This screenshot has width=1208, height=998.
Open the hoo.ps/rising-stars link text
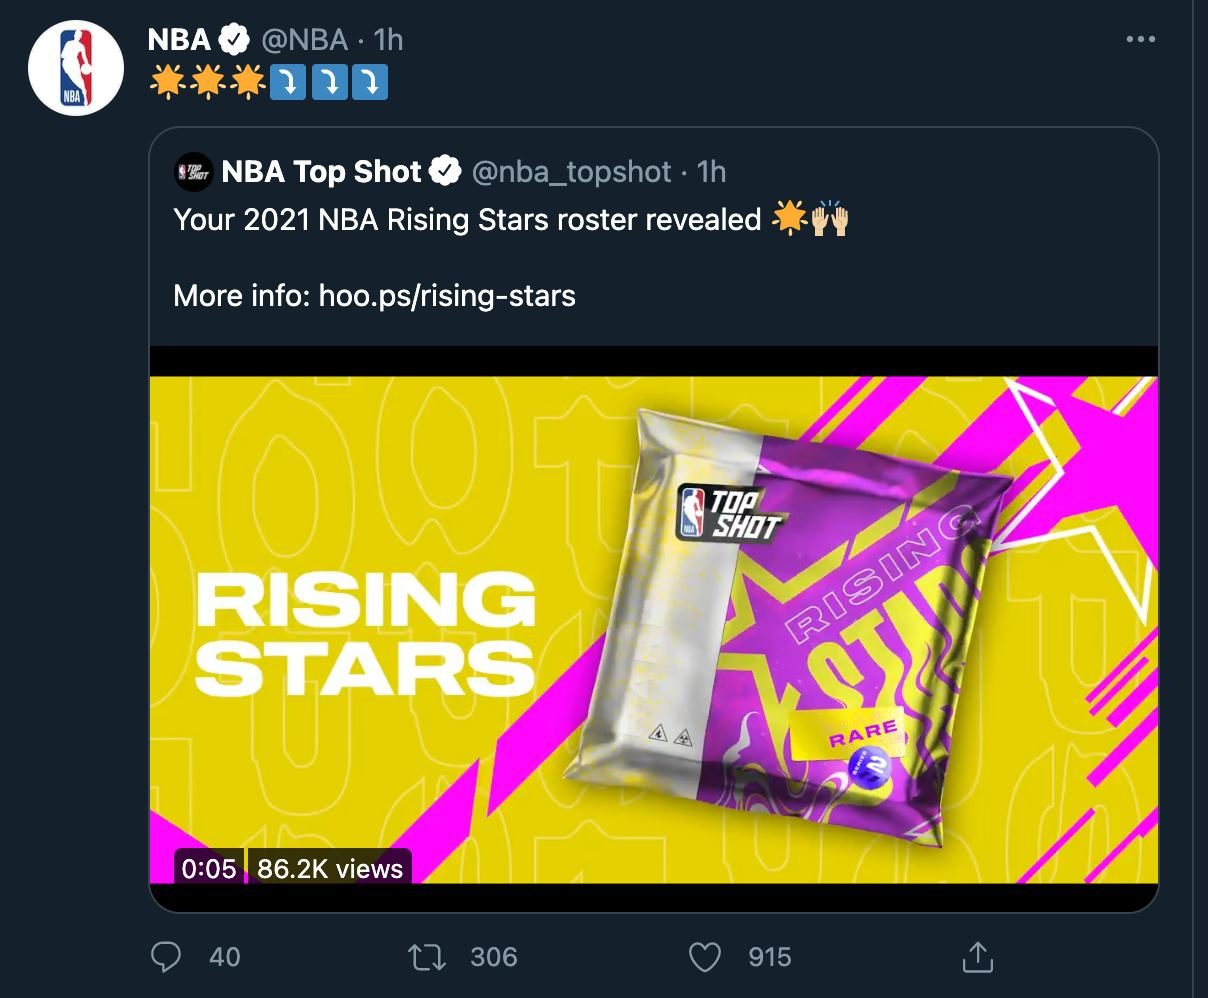coord(446,296)
